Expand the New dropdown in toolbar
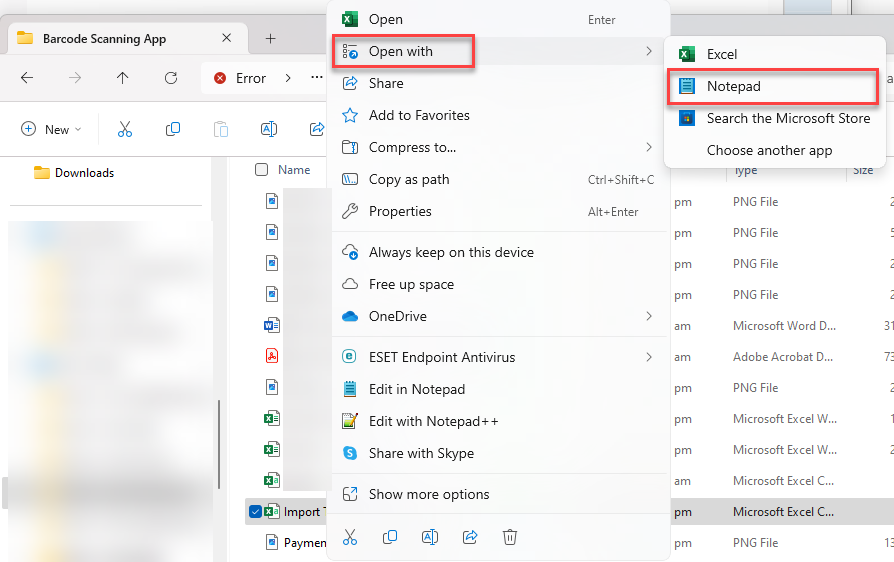The width and height of the screenshot is (894, 562). coord(51,129)
